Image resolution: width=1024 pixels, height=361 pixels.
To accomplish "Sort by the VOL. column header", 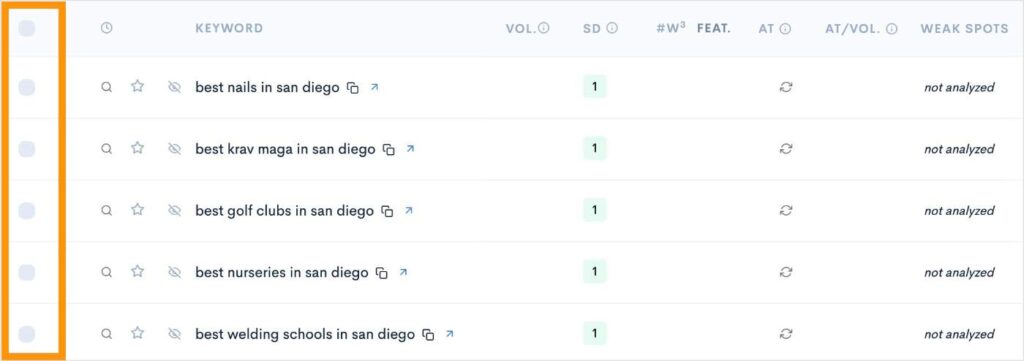I will pyautogui.click(x=520, y=28).
